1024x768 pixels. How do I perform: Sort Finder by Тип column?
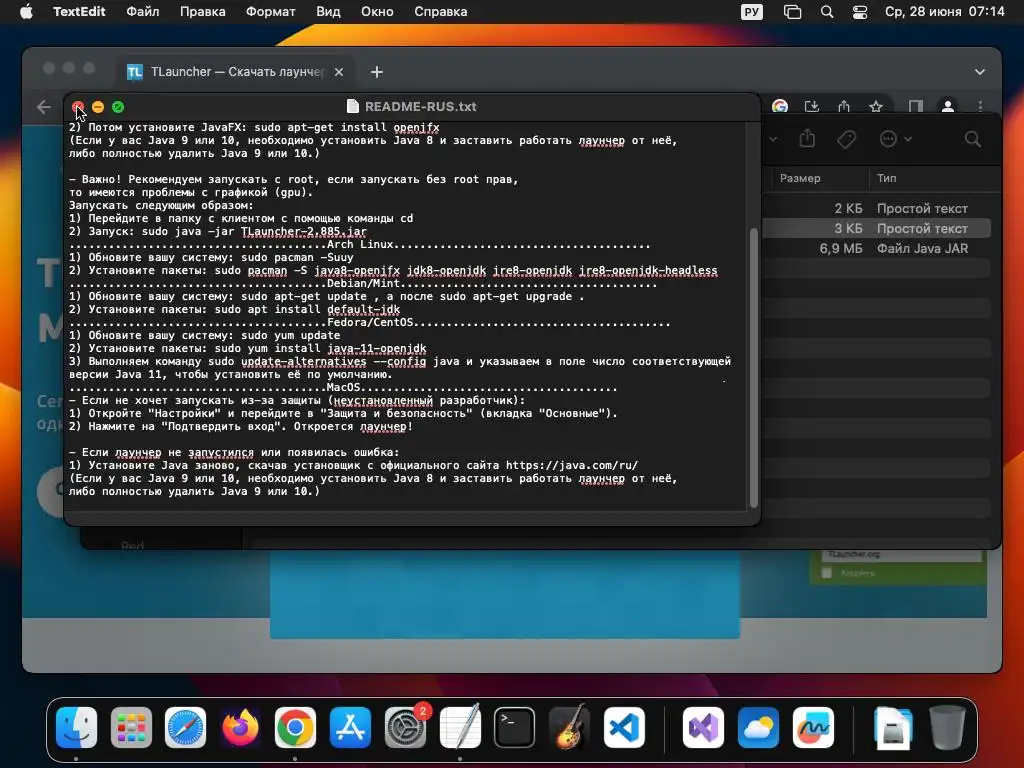(x=886, y=178)
